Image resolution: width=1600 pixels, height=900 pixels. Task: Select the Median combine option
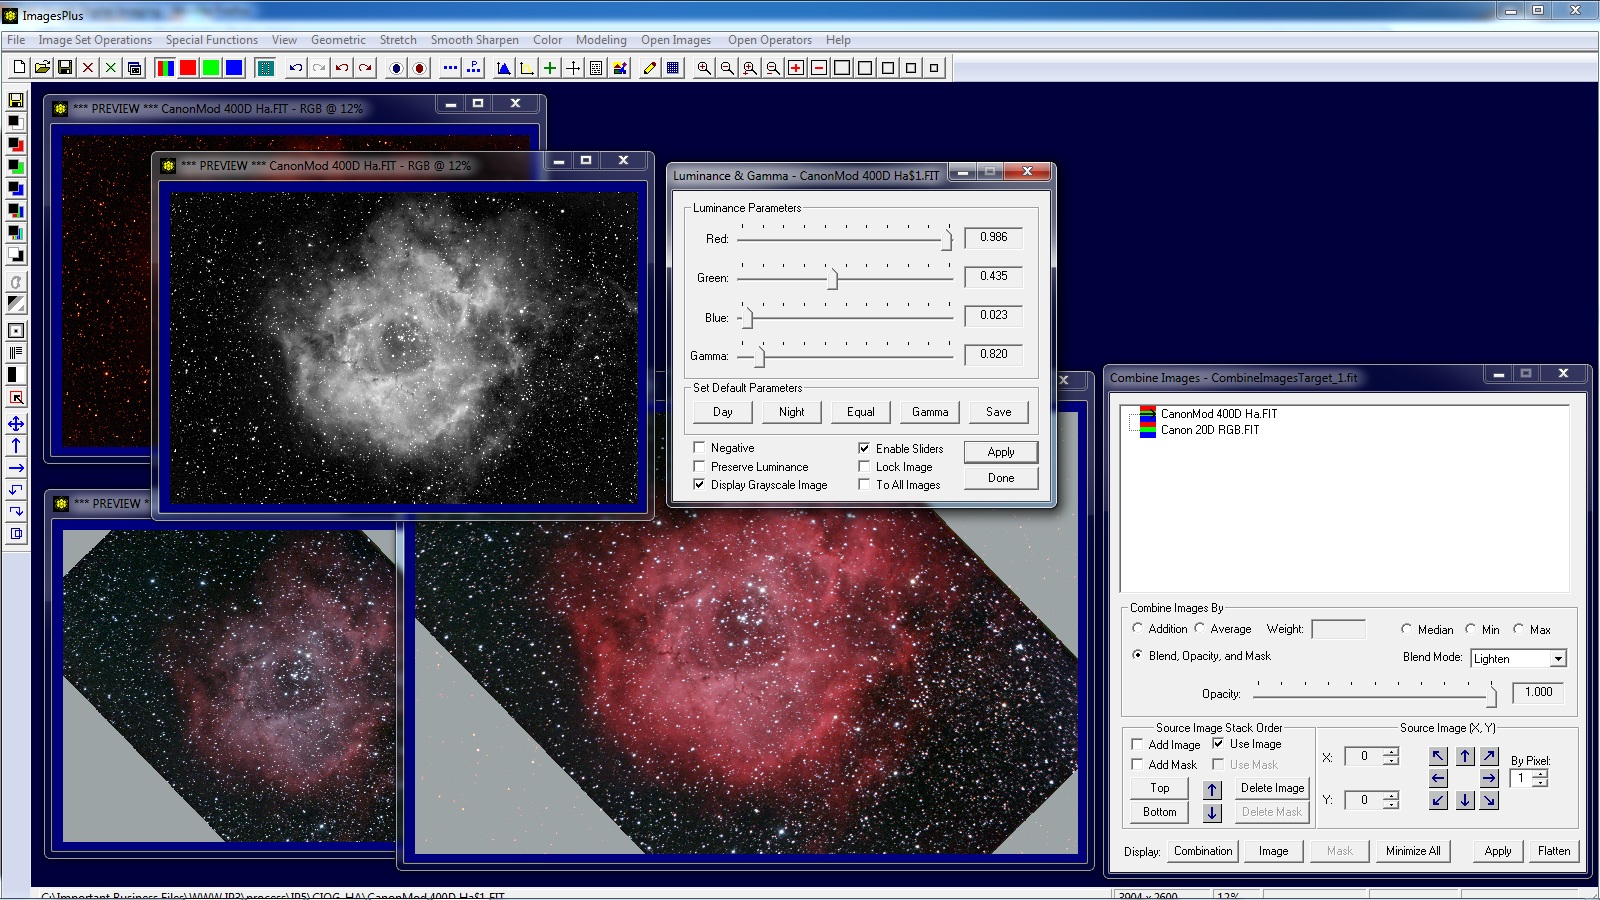coord(1406,629)
